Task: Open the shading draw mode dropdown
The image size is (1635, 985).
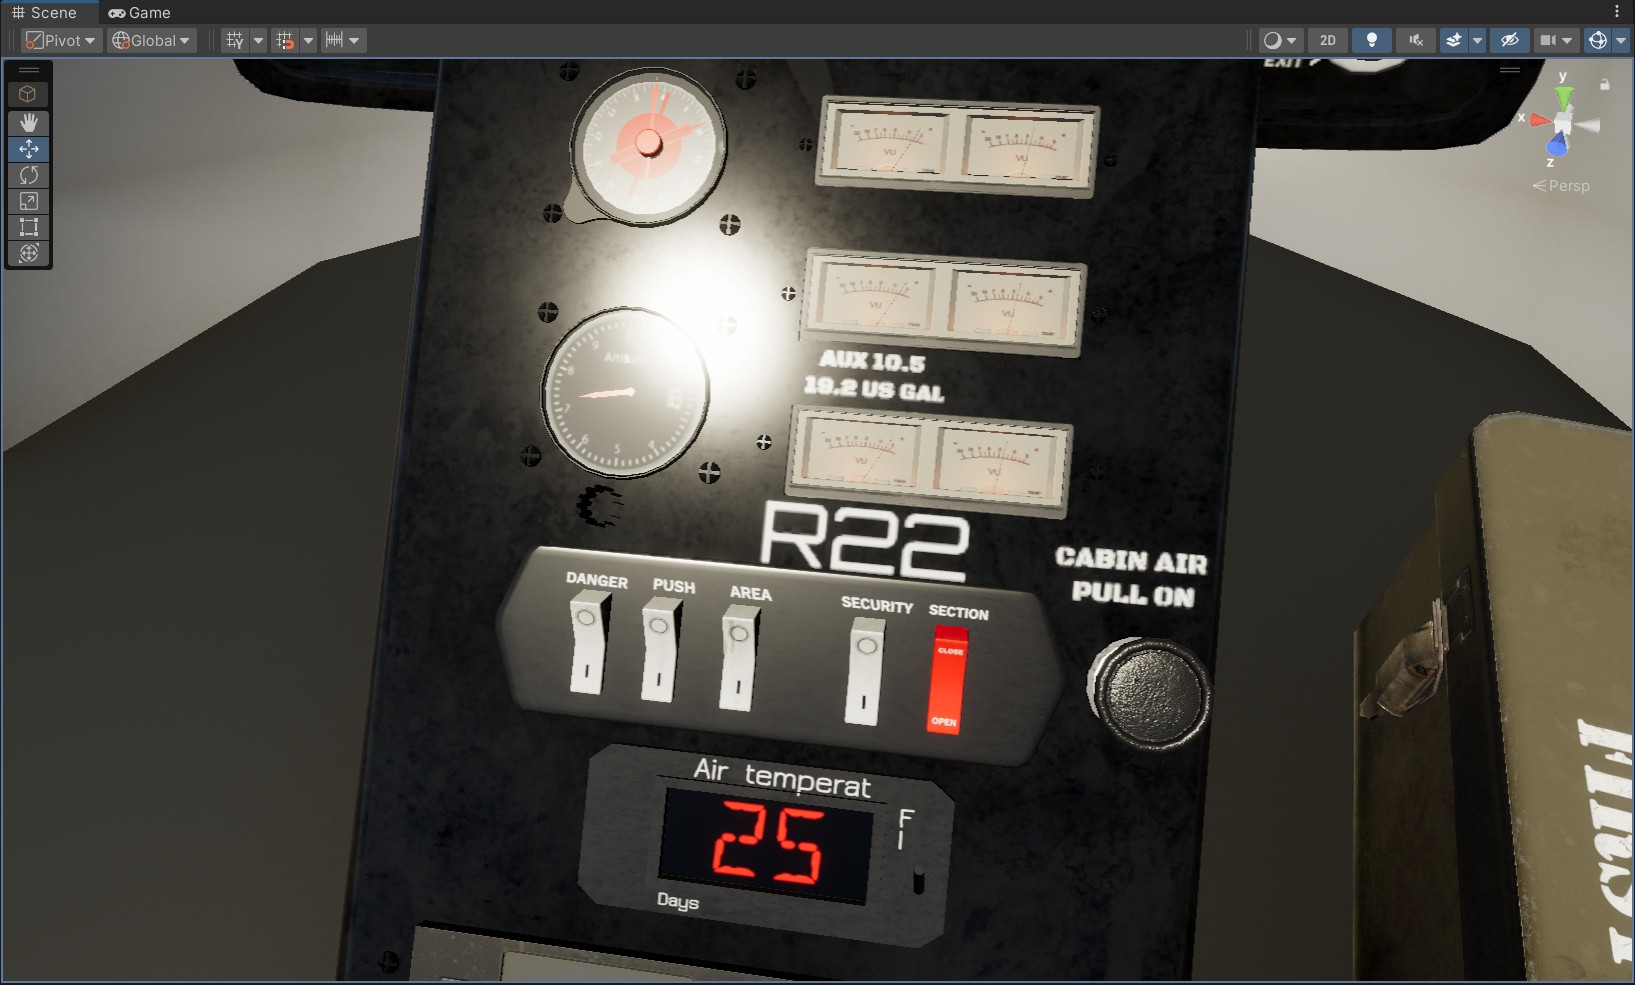Action: point(1279,40)
